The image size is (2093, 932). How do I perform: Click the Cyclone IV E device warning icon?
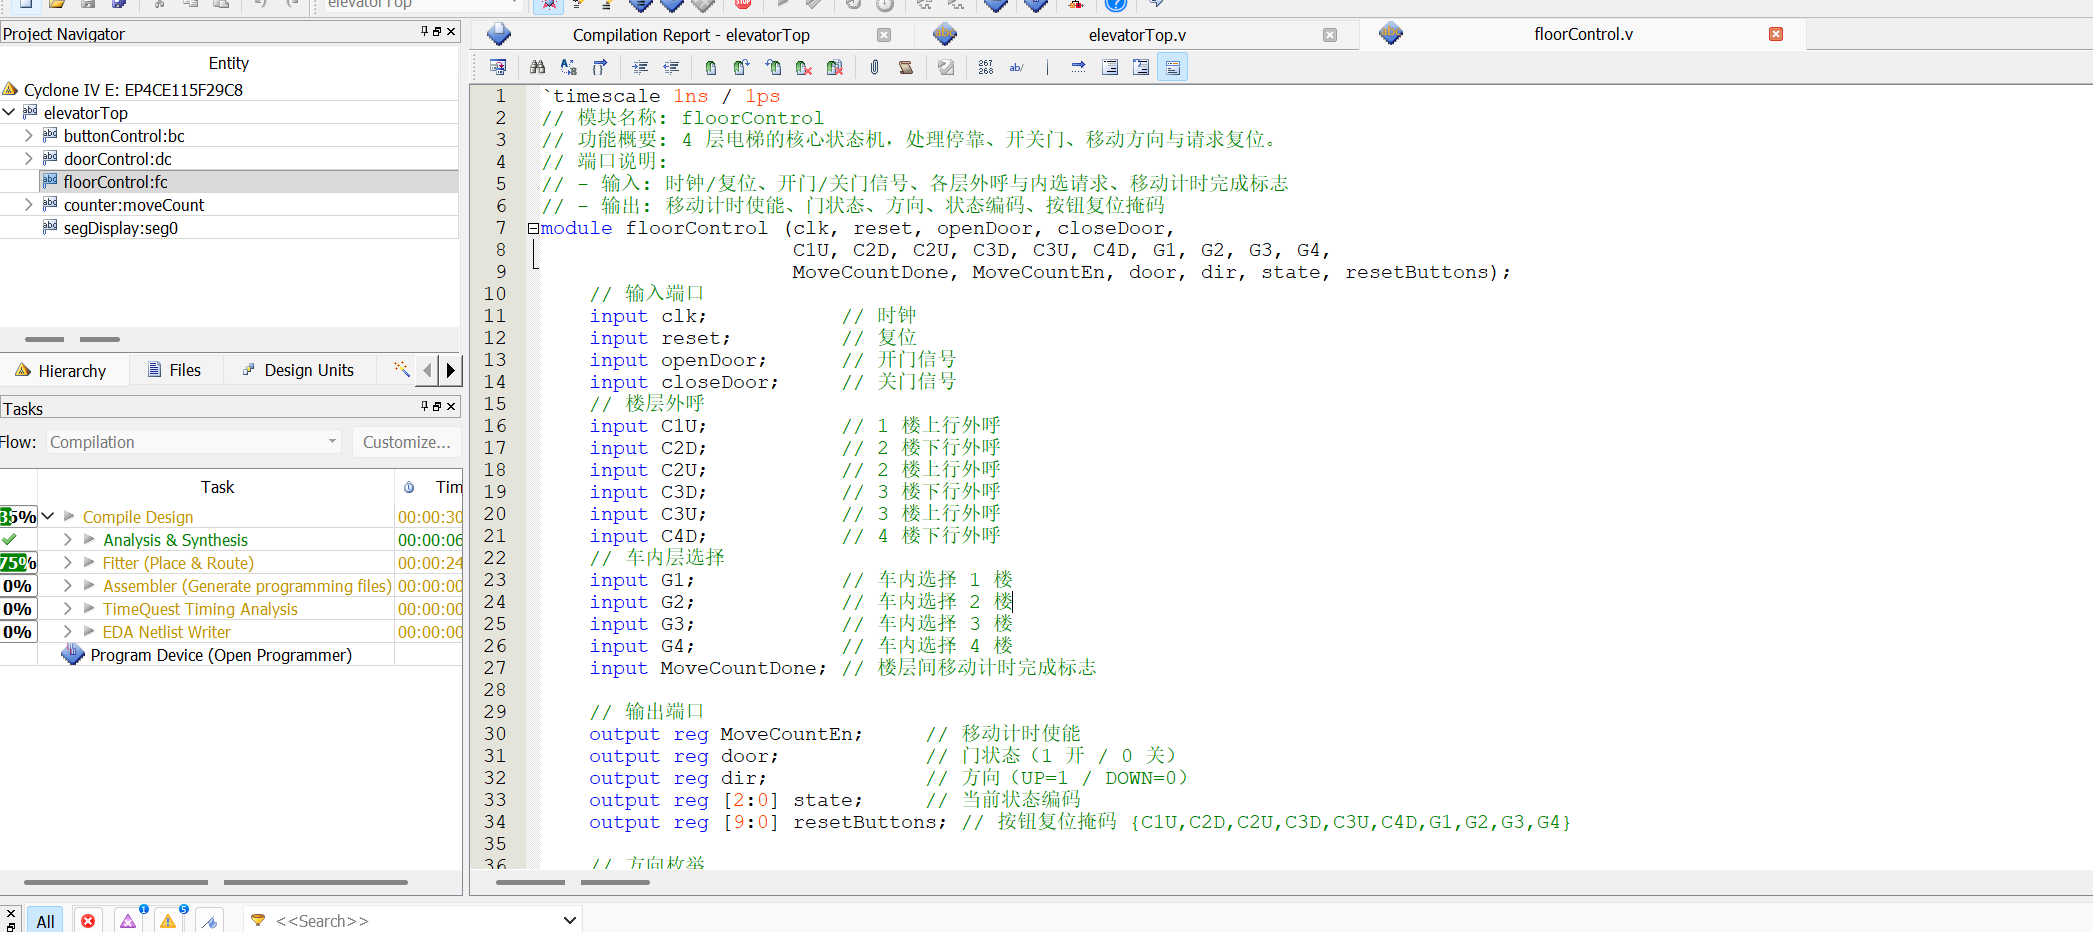10,89
